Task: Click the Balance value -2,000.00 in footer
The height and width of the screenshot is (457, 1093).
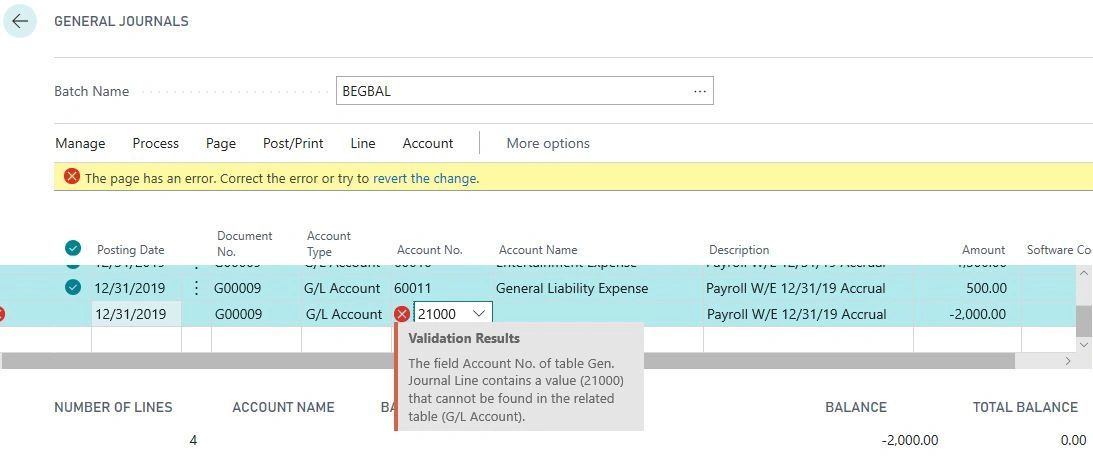Action: click(x=910, y=440)
